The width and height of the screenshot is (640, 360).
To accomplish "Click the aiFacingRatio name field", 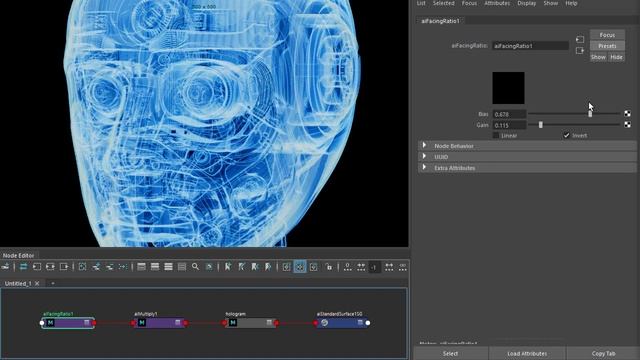I will click(x=530, y=46).
